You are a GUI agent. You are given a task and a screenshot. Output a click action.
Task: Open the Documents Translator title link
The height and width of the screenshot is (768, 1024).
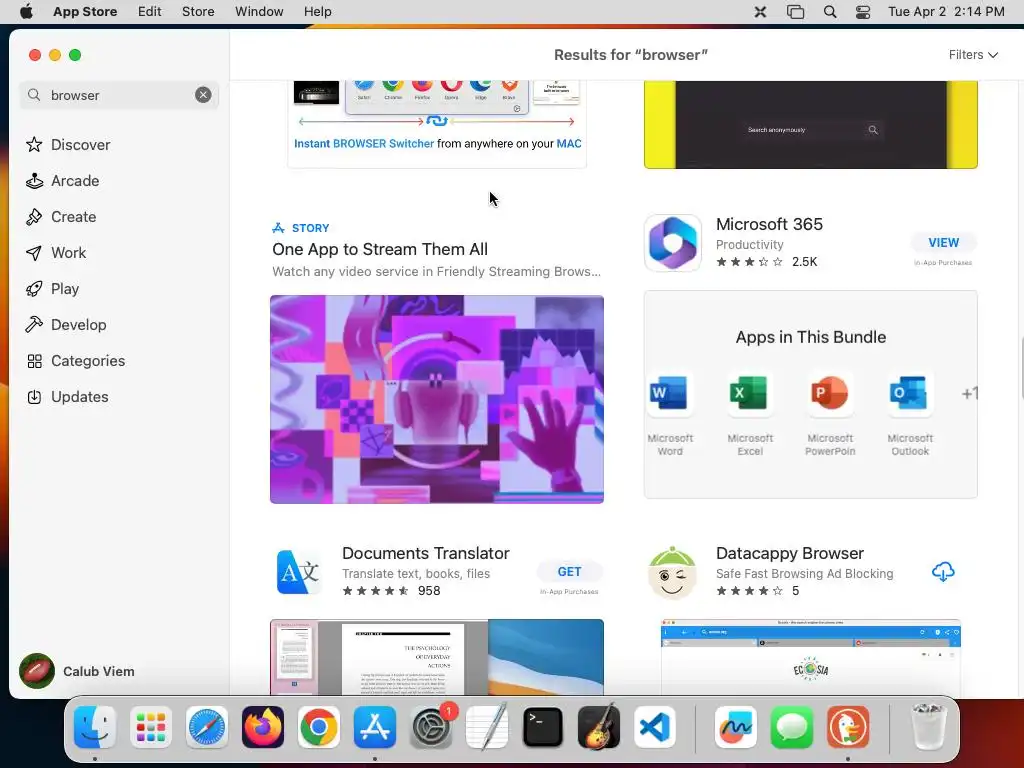[426, 553]
